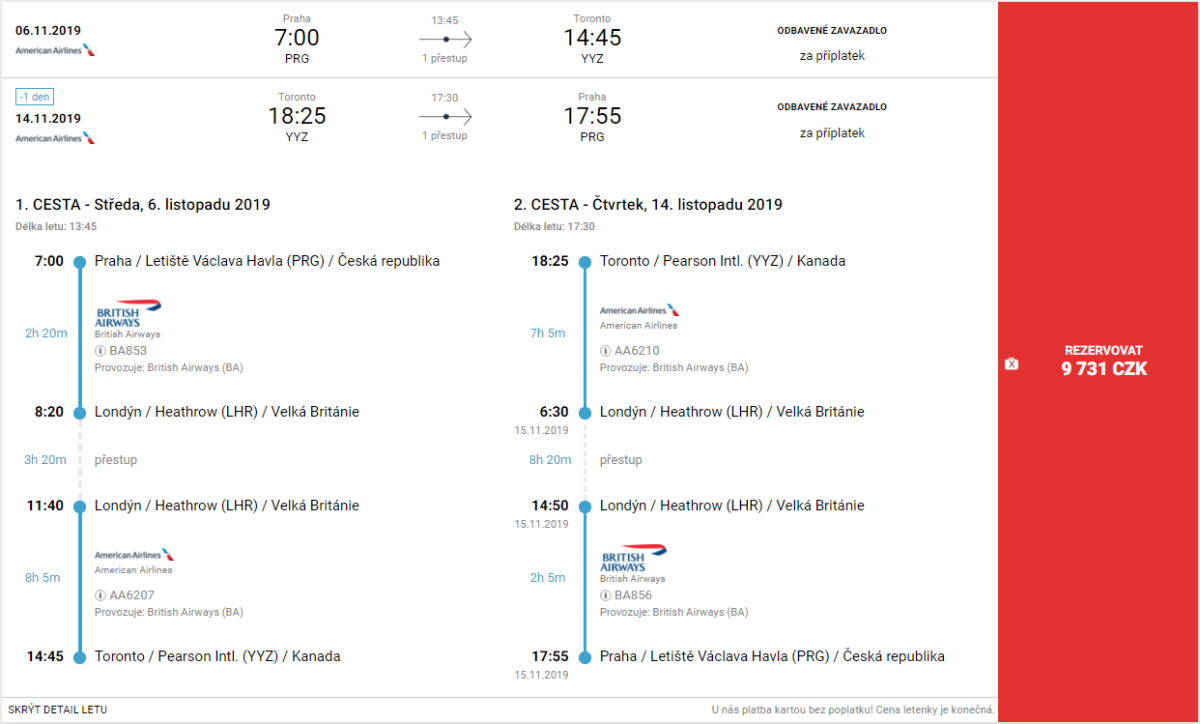Click "za příplatek" baggage text for outbound flight

831,56
